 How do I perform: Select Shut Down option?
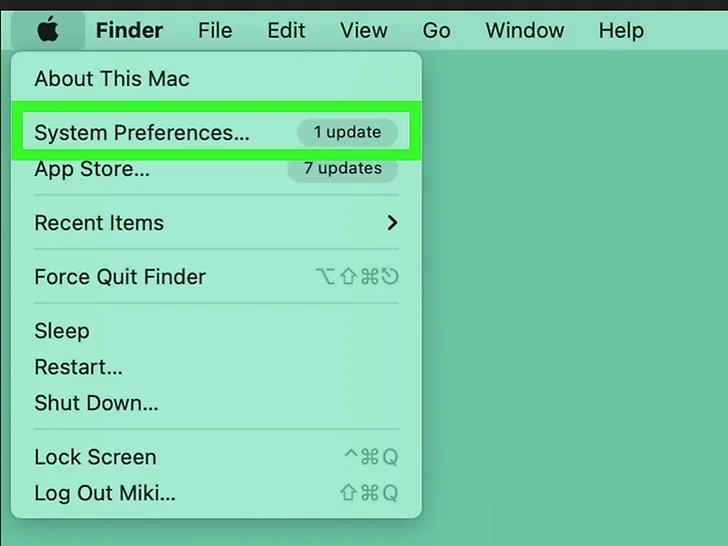tap(216, 403)
